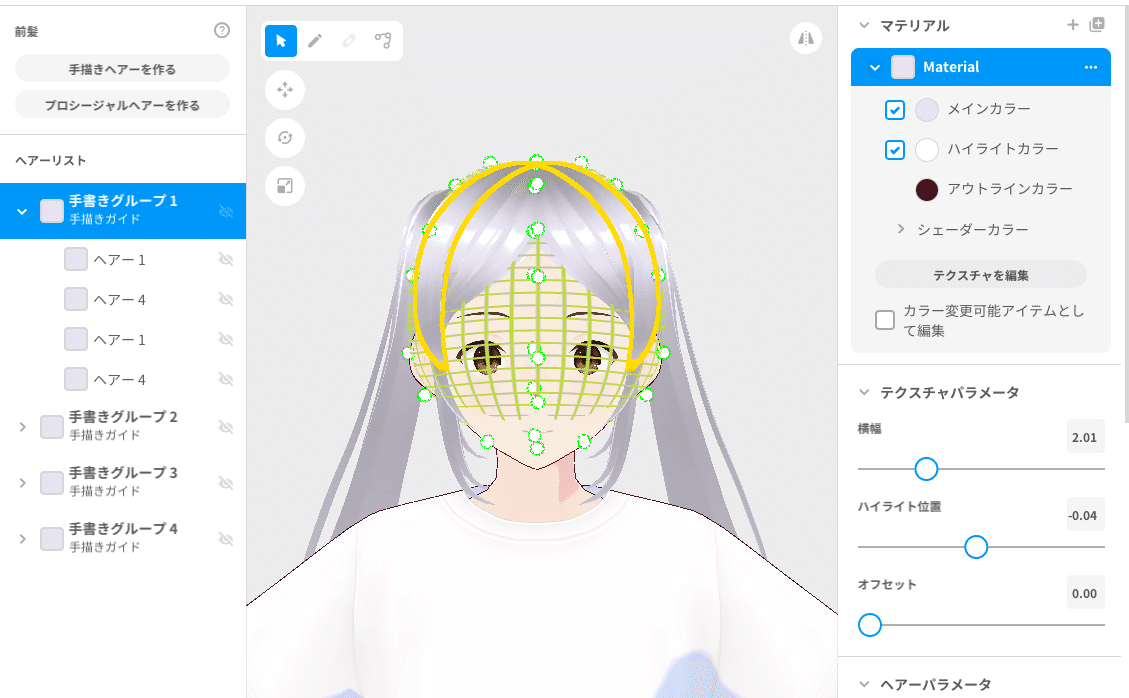The height and width of the screenshot is (698, 1129).
Task: Click the Material row thumbnail swatch
Action: tap(903, 67)
